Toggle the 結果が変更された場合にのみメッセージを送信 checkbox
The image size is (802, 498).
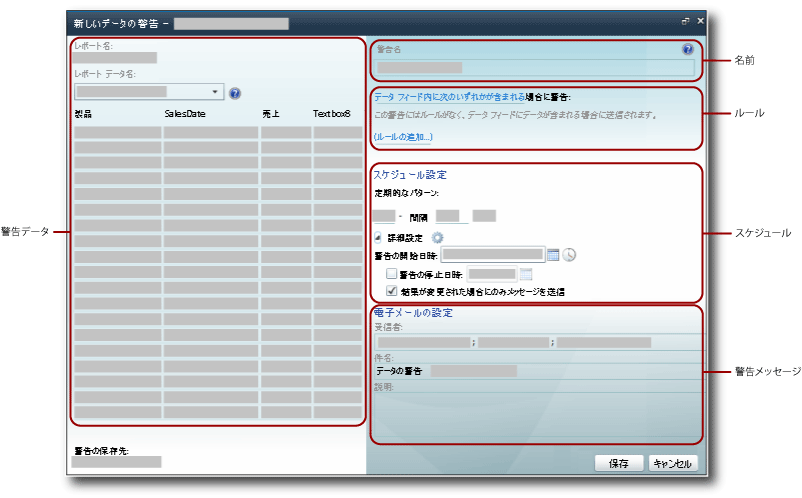pos(391,291)
